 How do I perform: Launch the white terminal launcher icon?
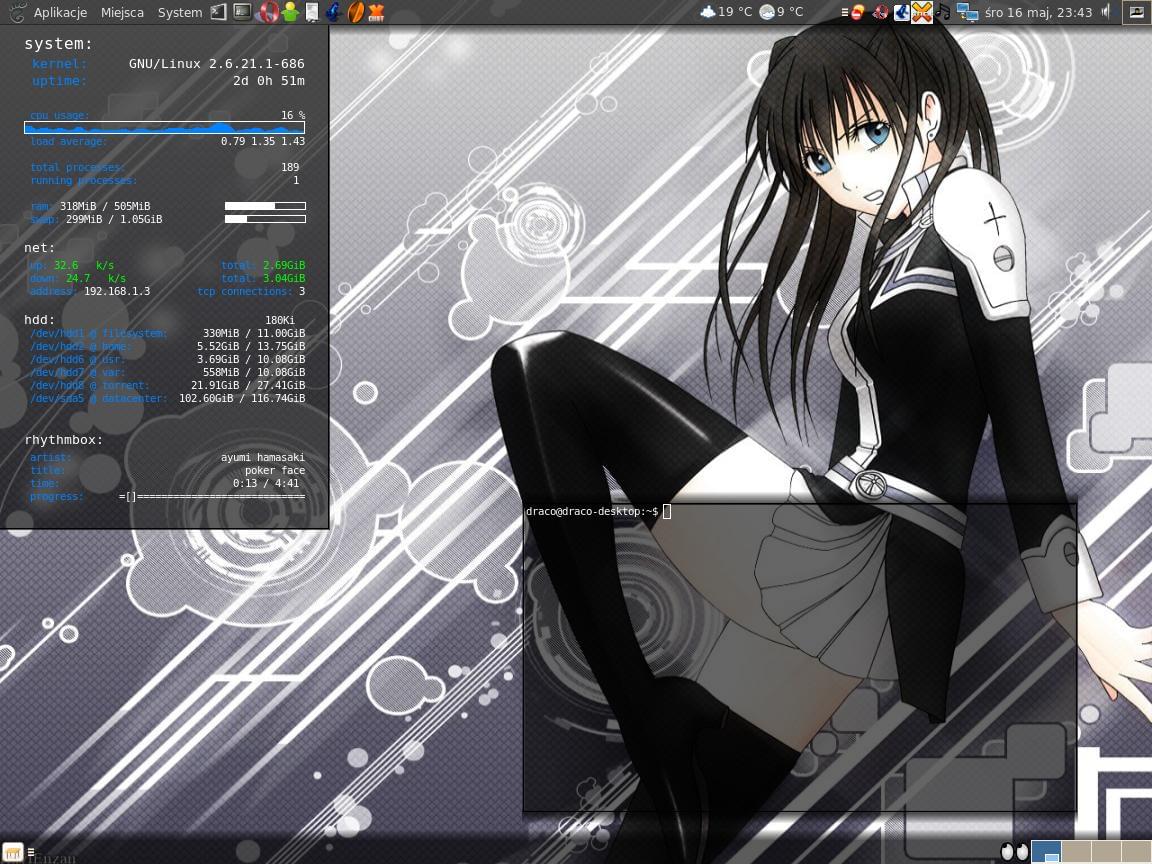pyautogui.click(x=218, y=12)
